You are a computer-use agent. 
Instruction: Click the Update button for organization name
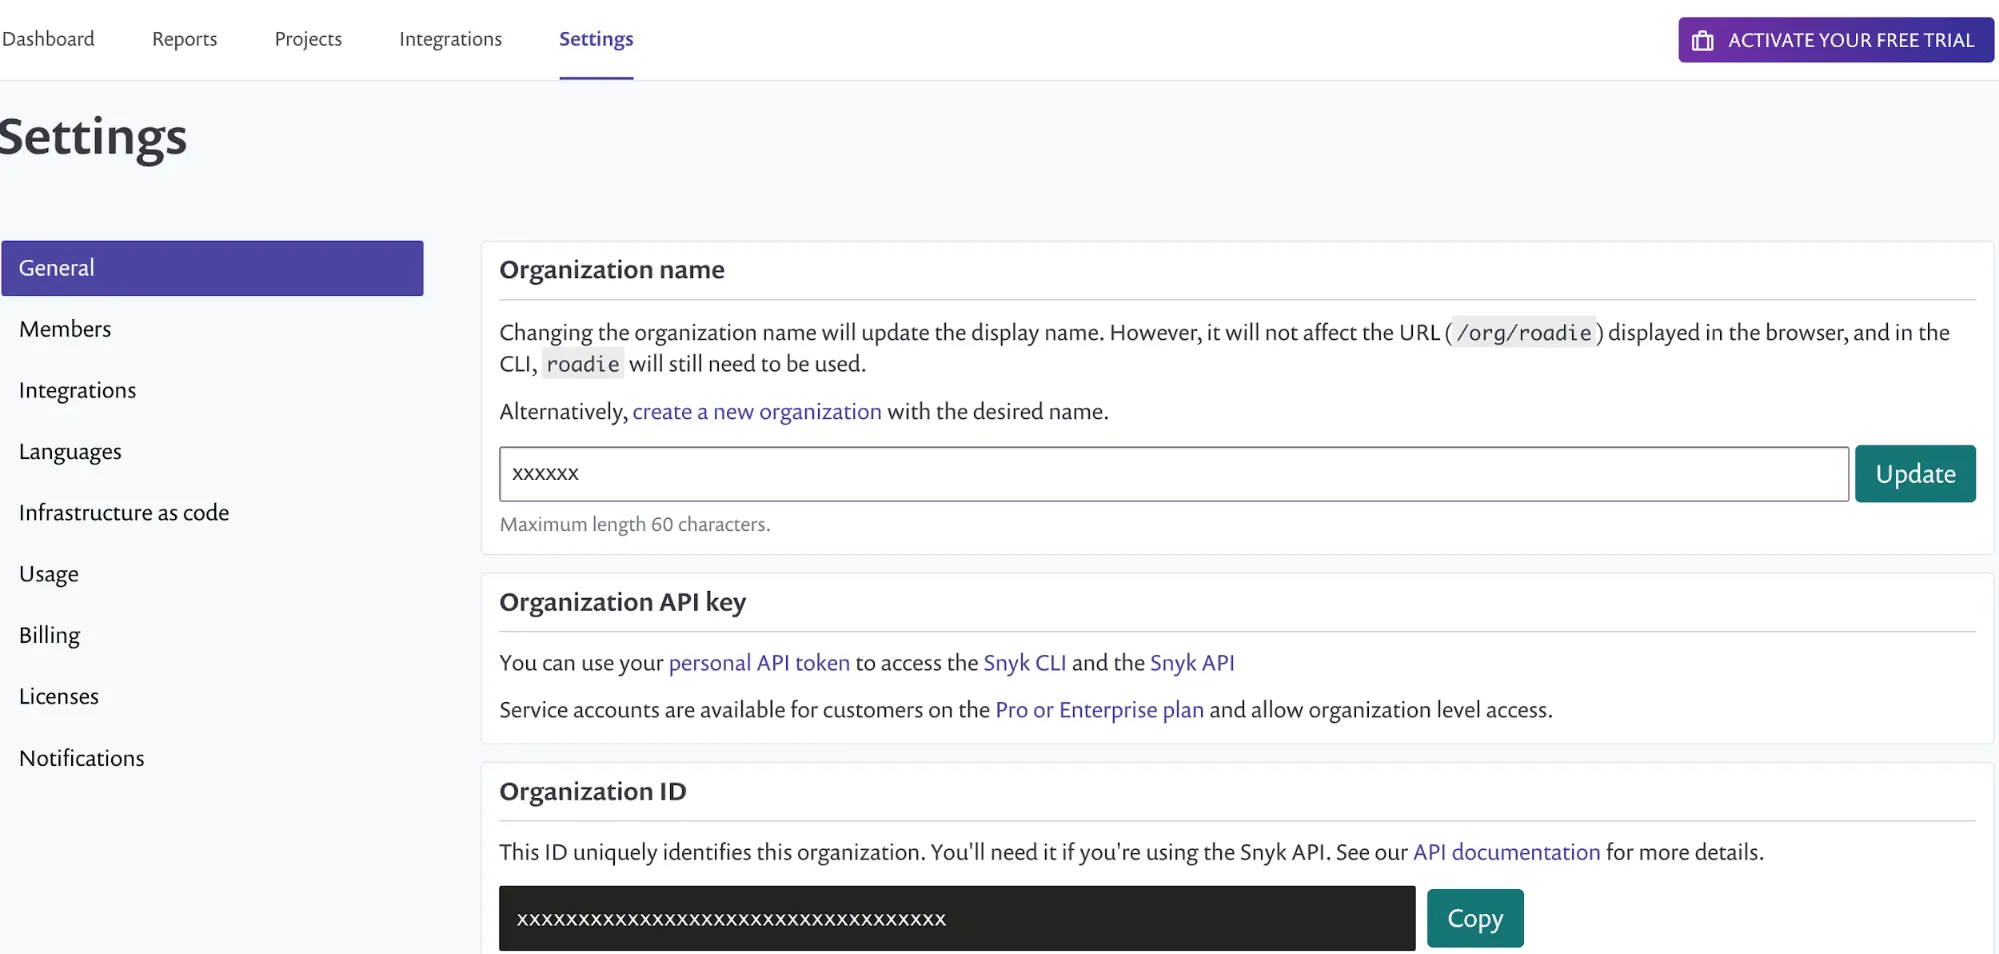(x=1914, y=473)
